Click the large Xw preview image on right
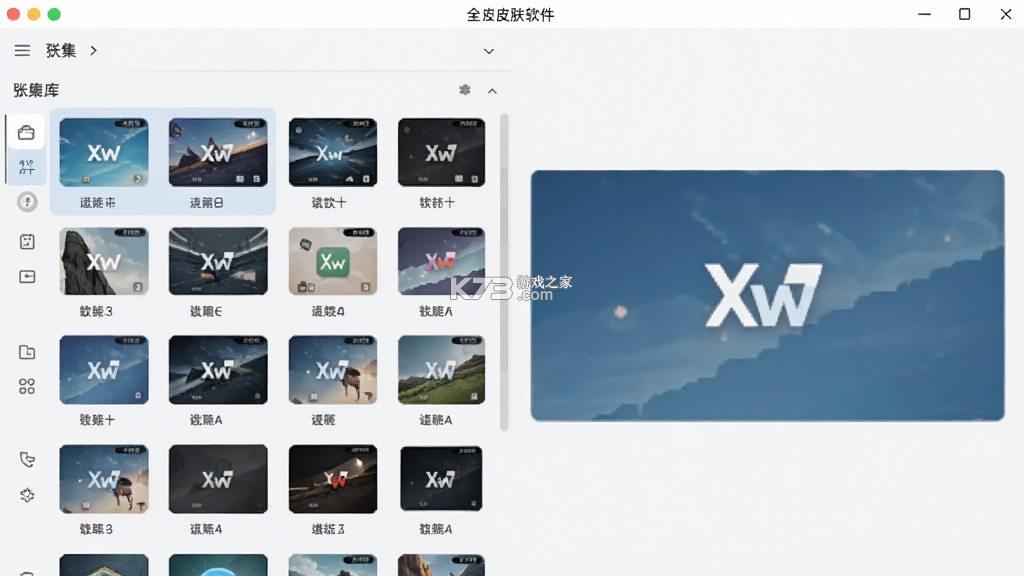This screenshot has width=1024, height=576. 767,295
